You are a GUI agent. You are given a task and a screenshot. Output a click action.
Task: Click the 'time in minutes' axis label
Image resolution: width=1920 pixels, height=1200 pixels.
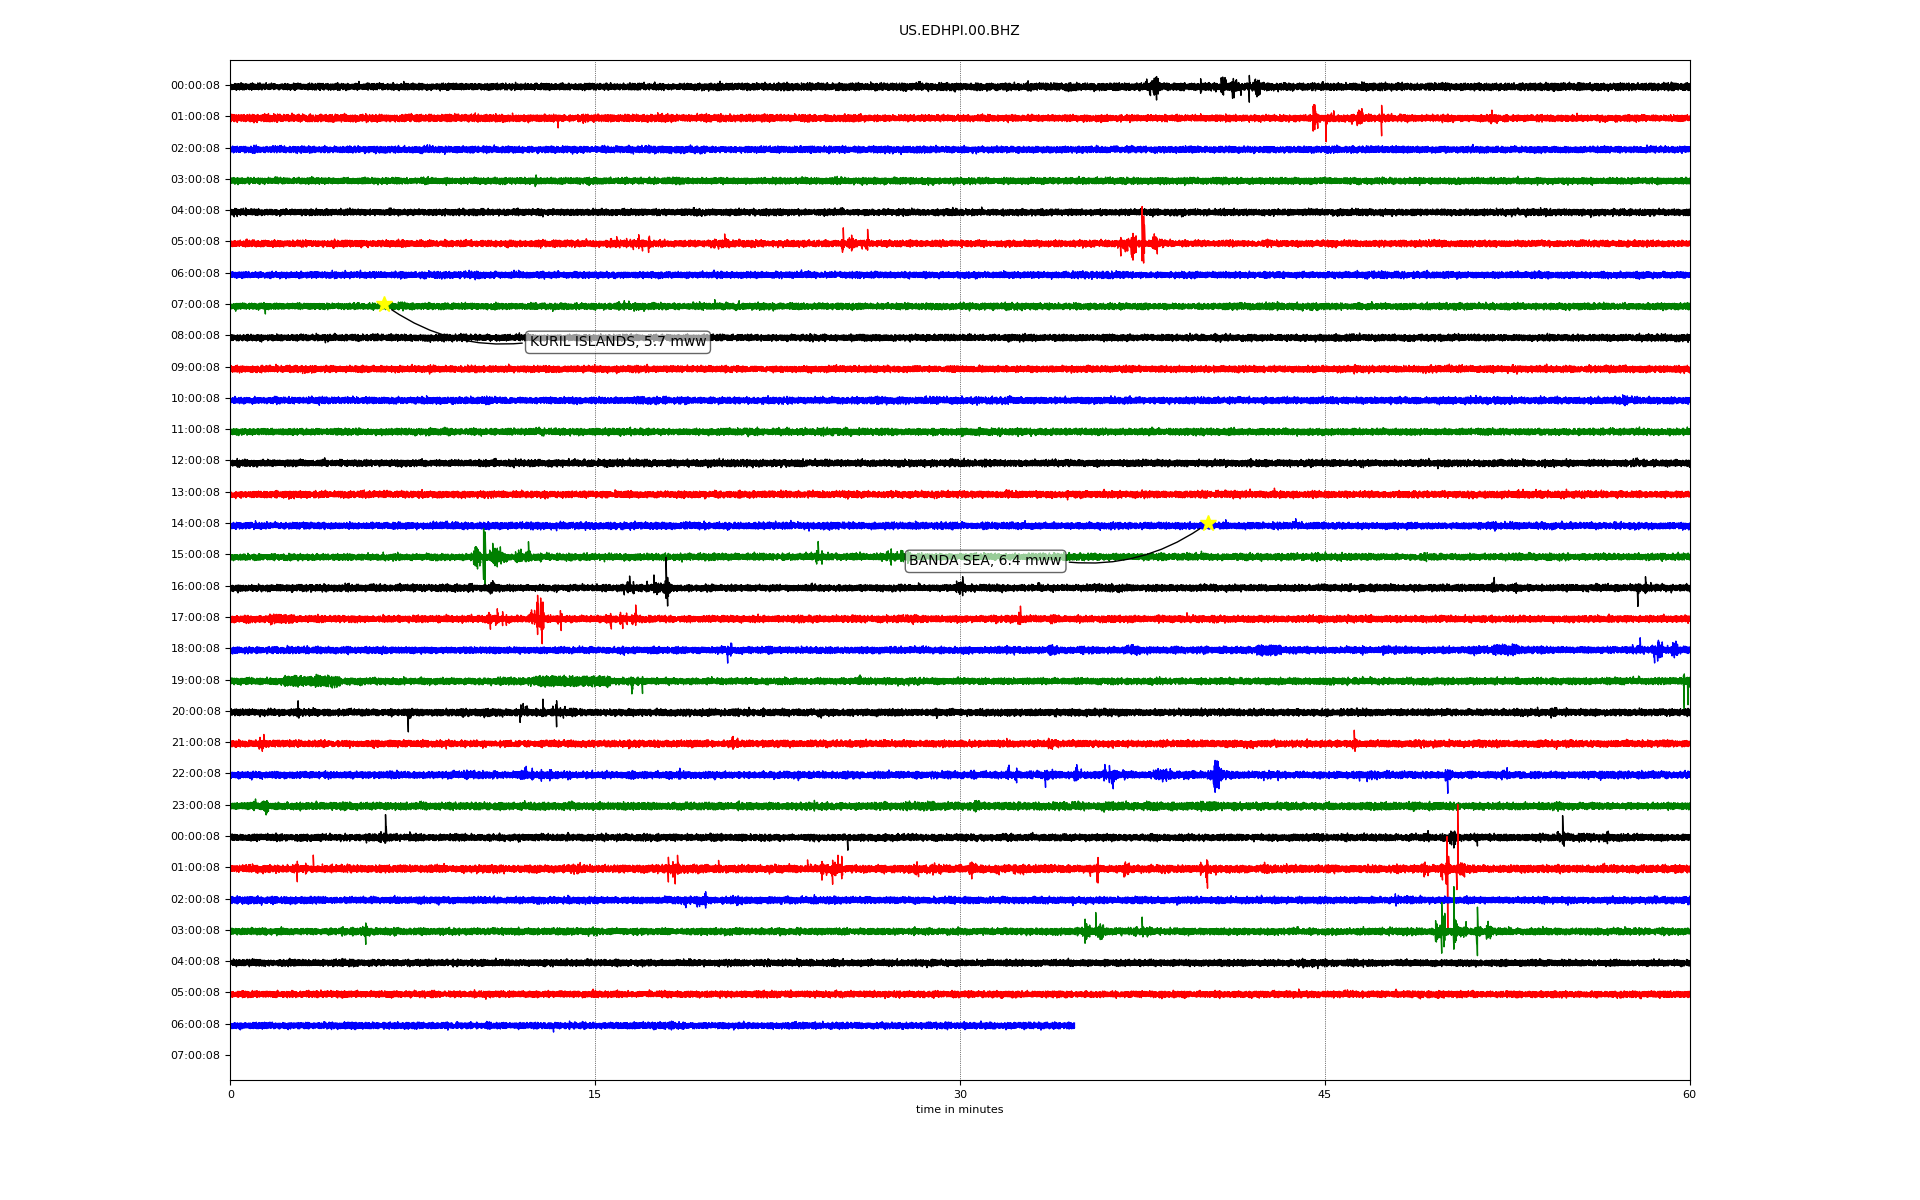pyautogui.click(x=958, y=1109)
